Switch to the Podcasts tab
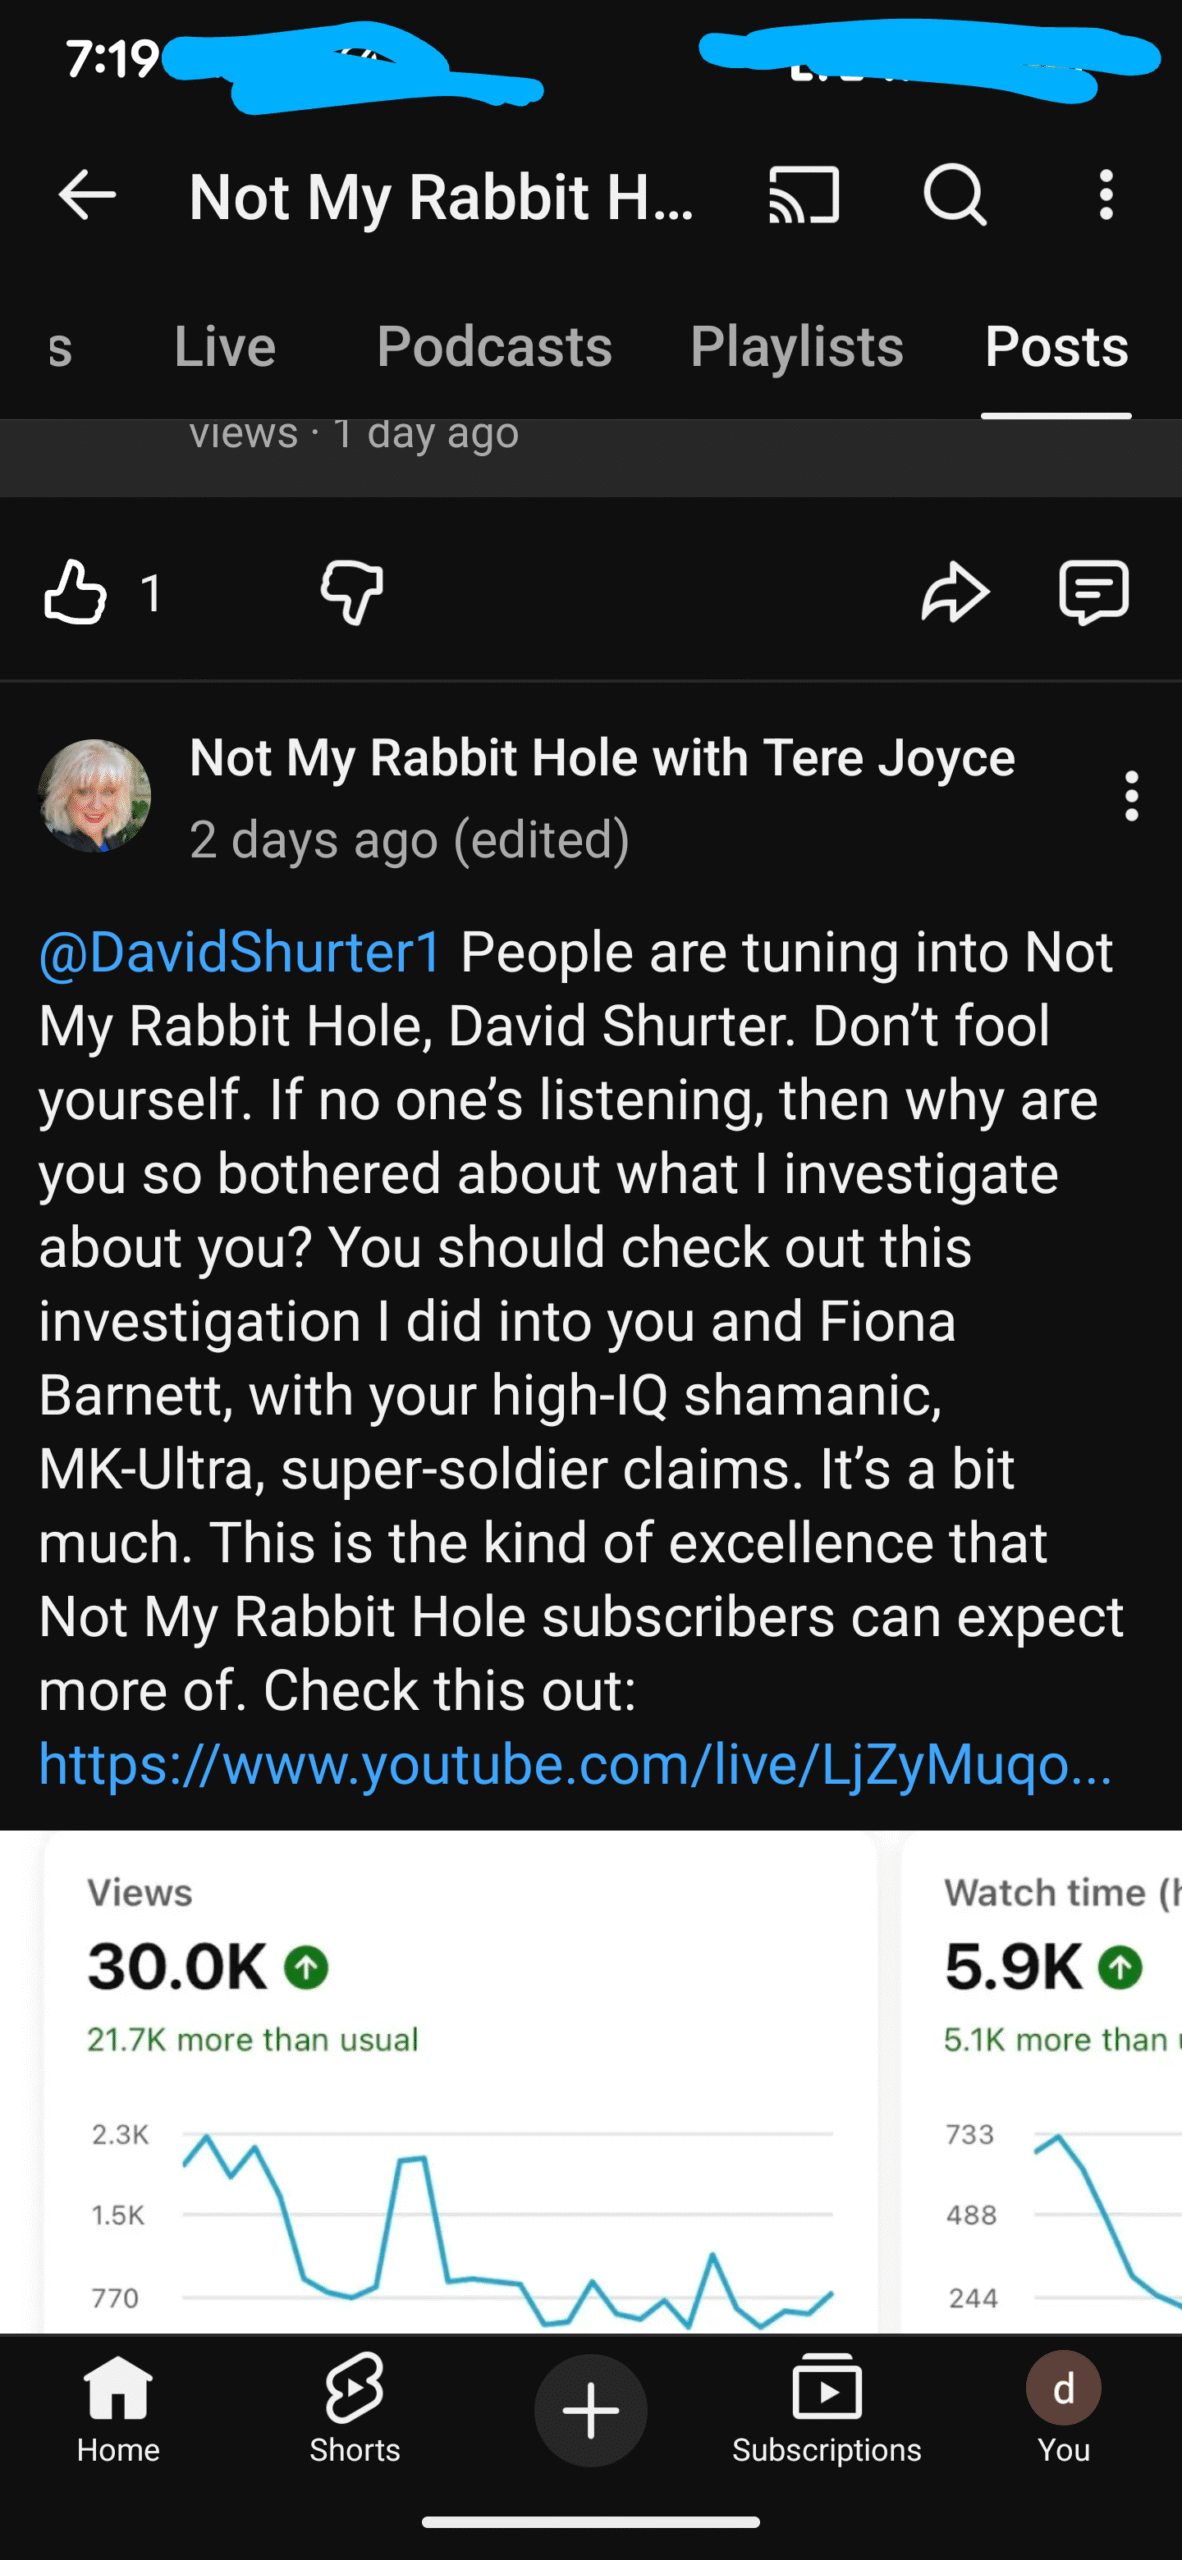Image resolution: width=1182 pixels, height=2560 pixels. pos(494,347)
